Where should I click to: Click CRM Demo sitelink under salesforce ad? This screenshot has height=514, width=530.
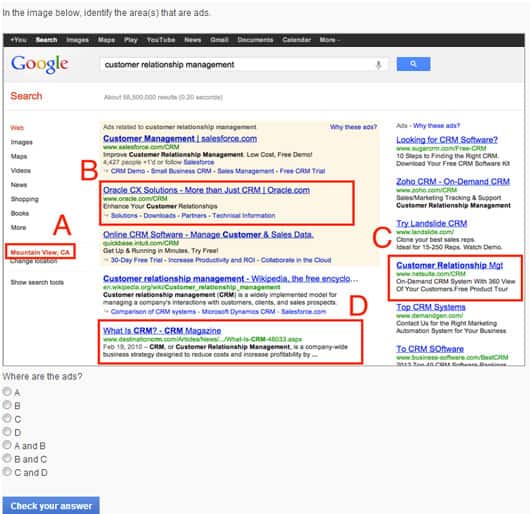tap(128, 171)
